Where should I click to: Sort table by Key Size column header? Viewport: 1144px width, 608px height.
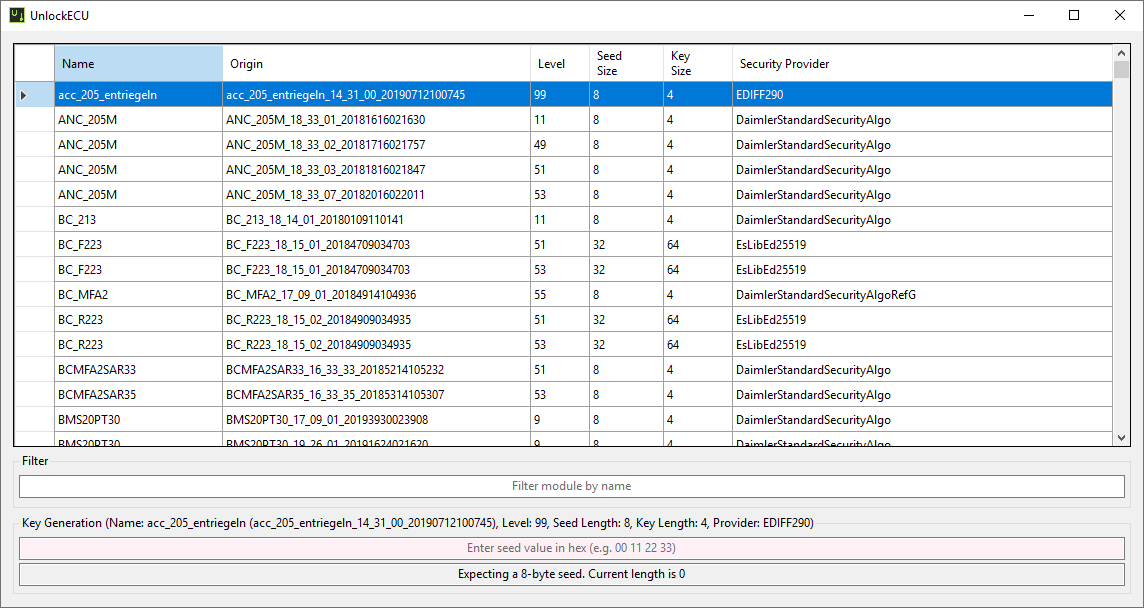(x=697, y=64)
